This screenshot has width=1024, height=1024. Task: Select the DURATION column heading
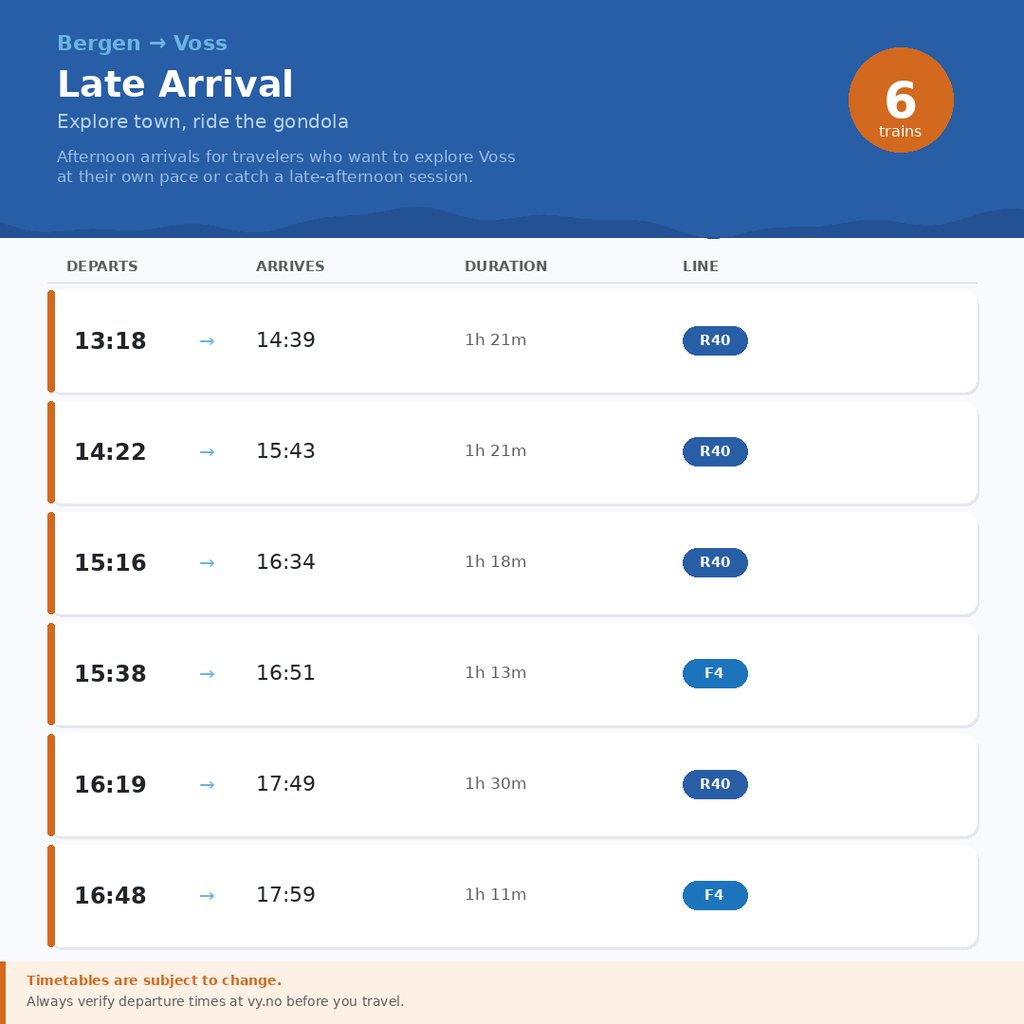point(506,266)
